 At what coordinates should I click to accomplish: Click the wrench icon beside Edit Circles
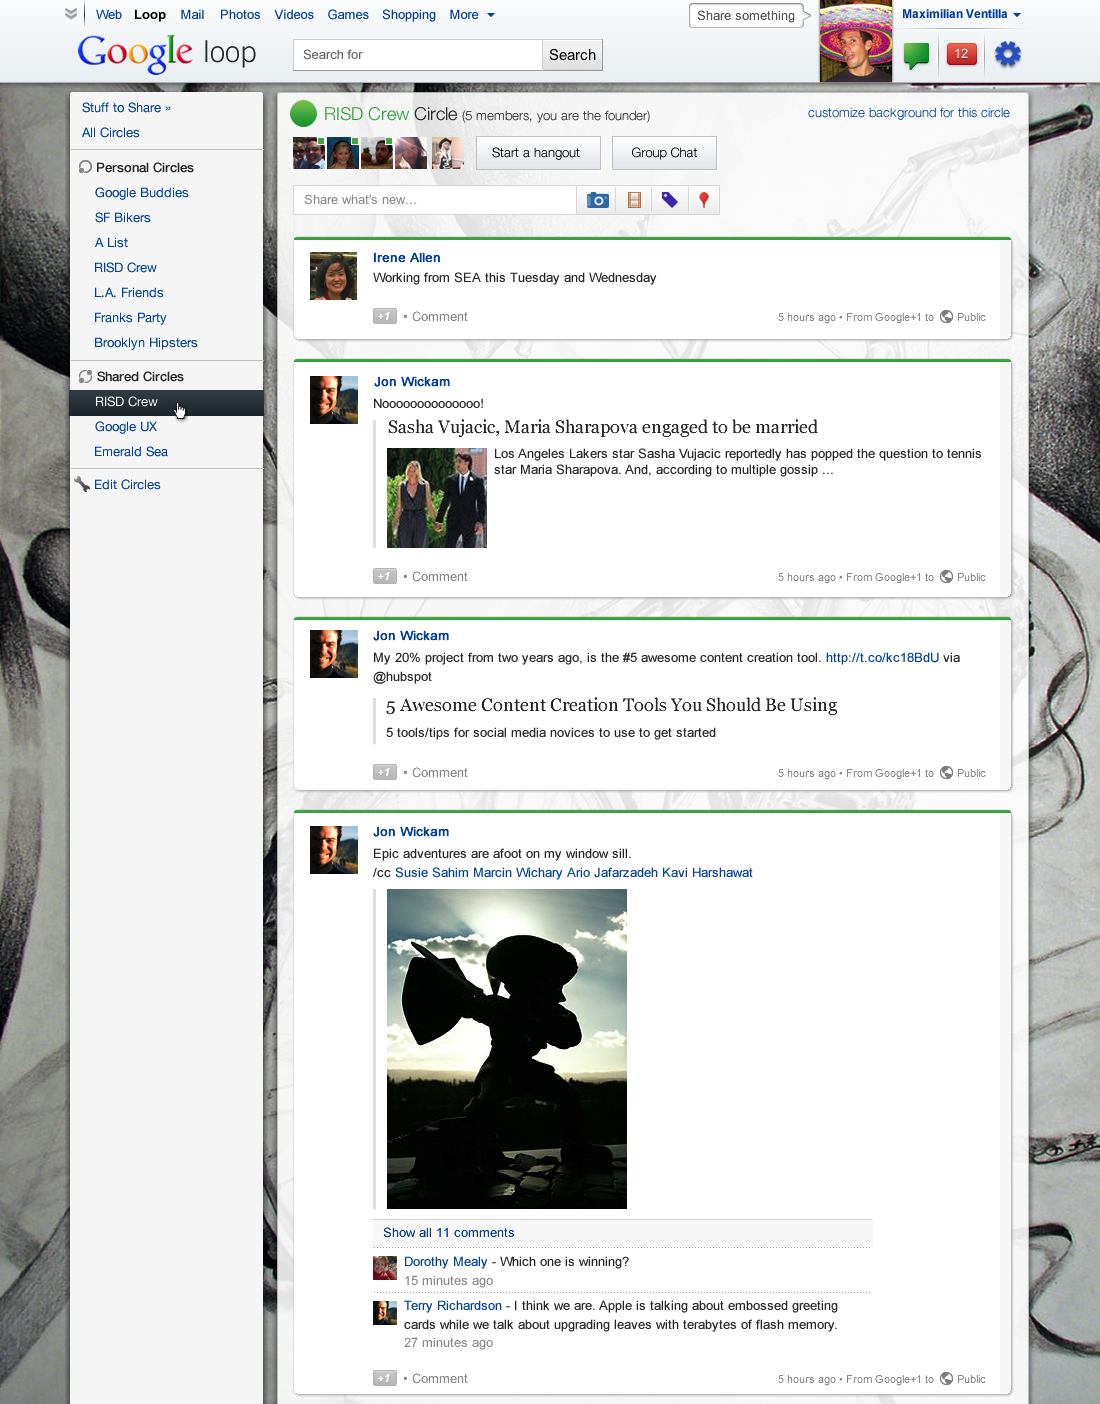point(82,484)
